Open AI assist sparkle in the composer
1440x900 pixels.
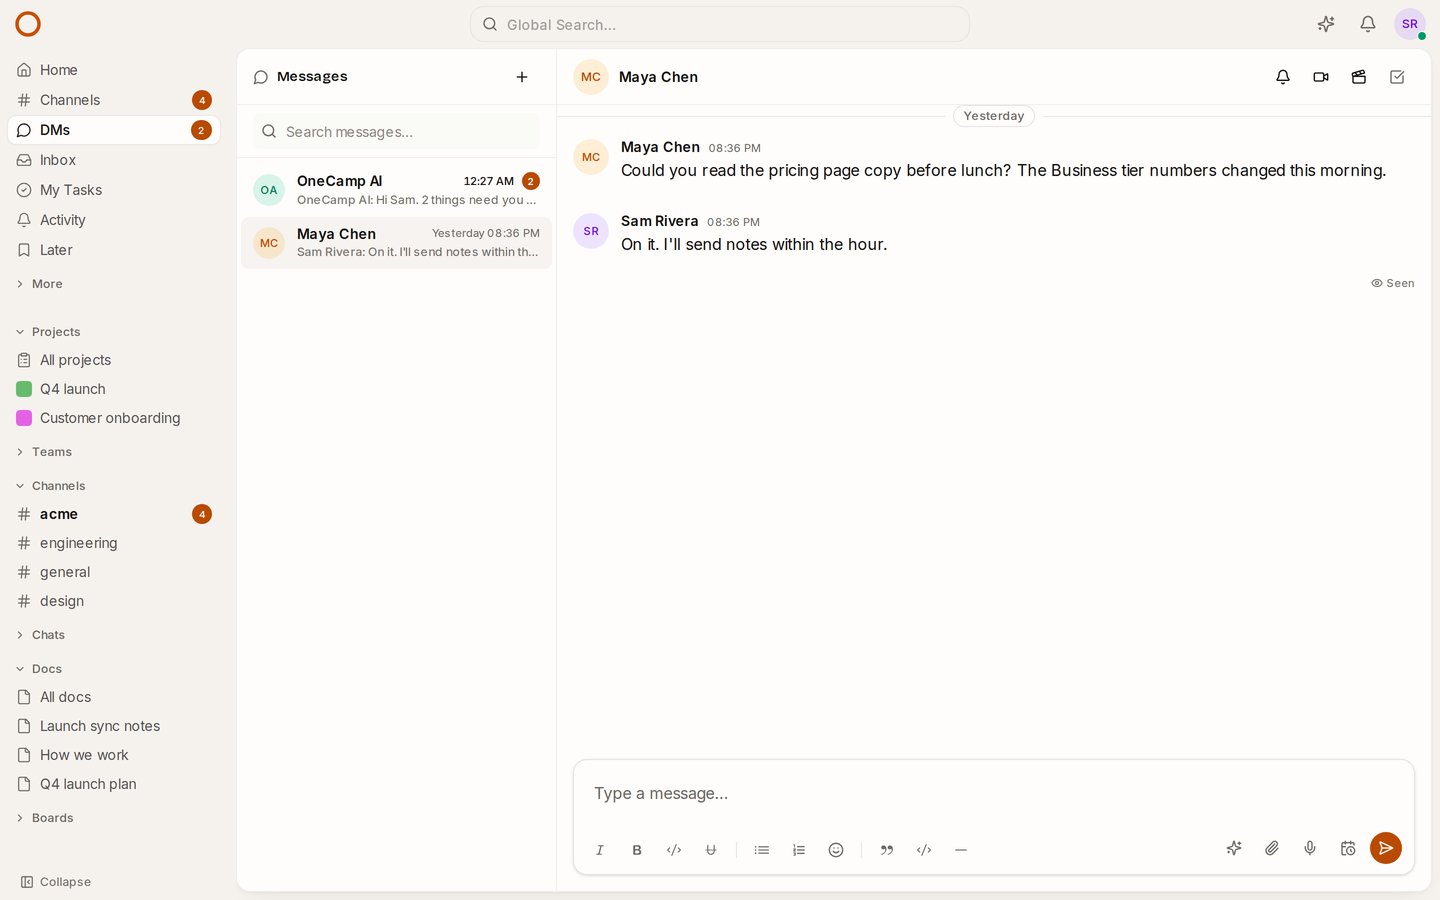[x=1234, y=848]
